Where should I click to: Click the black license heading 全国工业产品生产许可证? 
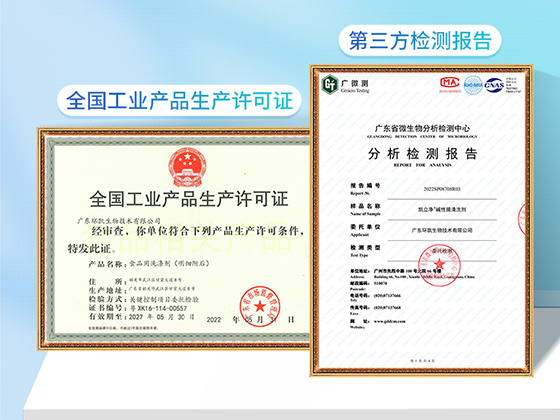(x=189, y=199)
